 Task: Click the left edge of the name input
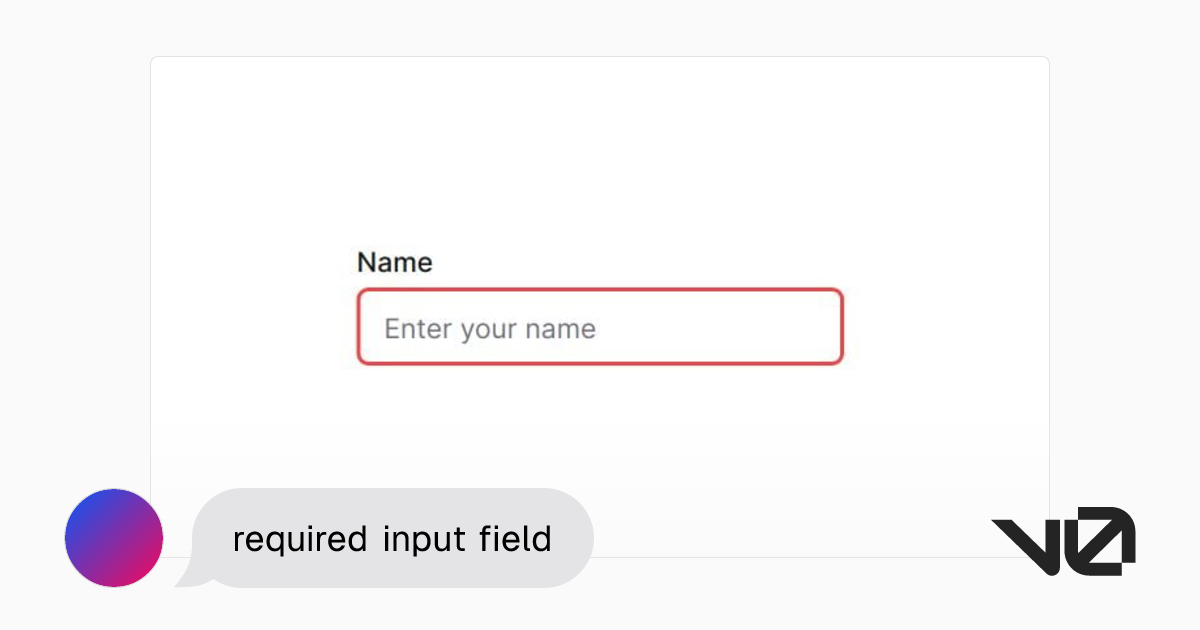pyautogui.click(x=360, y=327)
